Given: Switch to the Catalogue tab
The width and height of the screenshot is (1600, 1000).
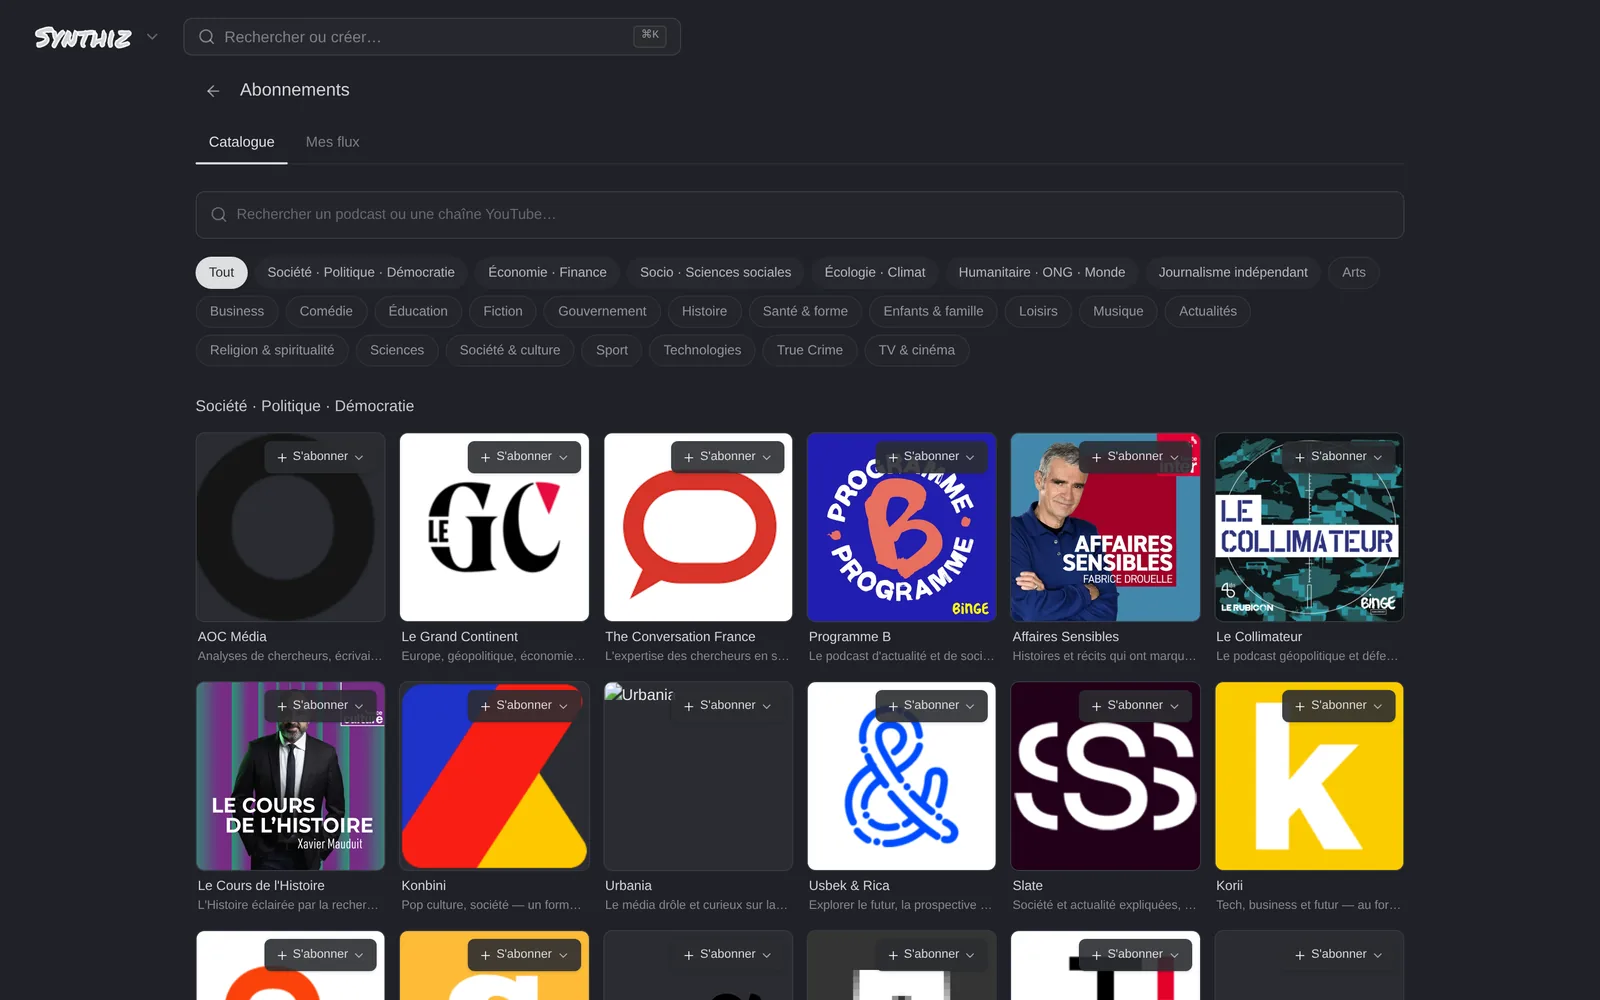Looking at the screenshot, I should tap(241, 142).
